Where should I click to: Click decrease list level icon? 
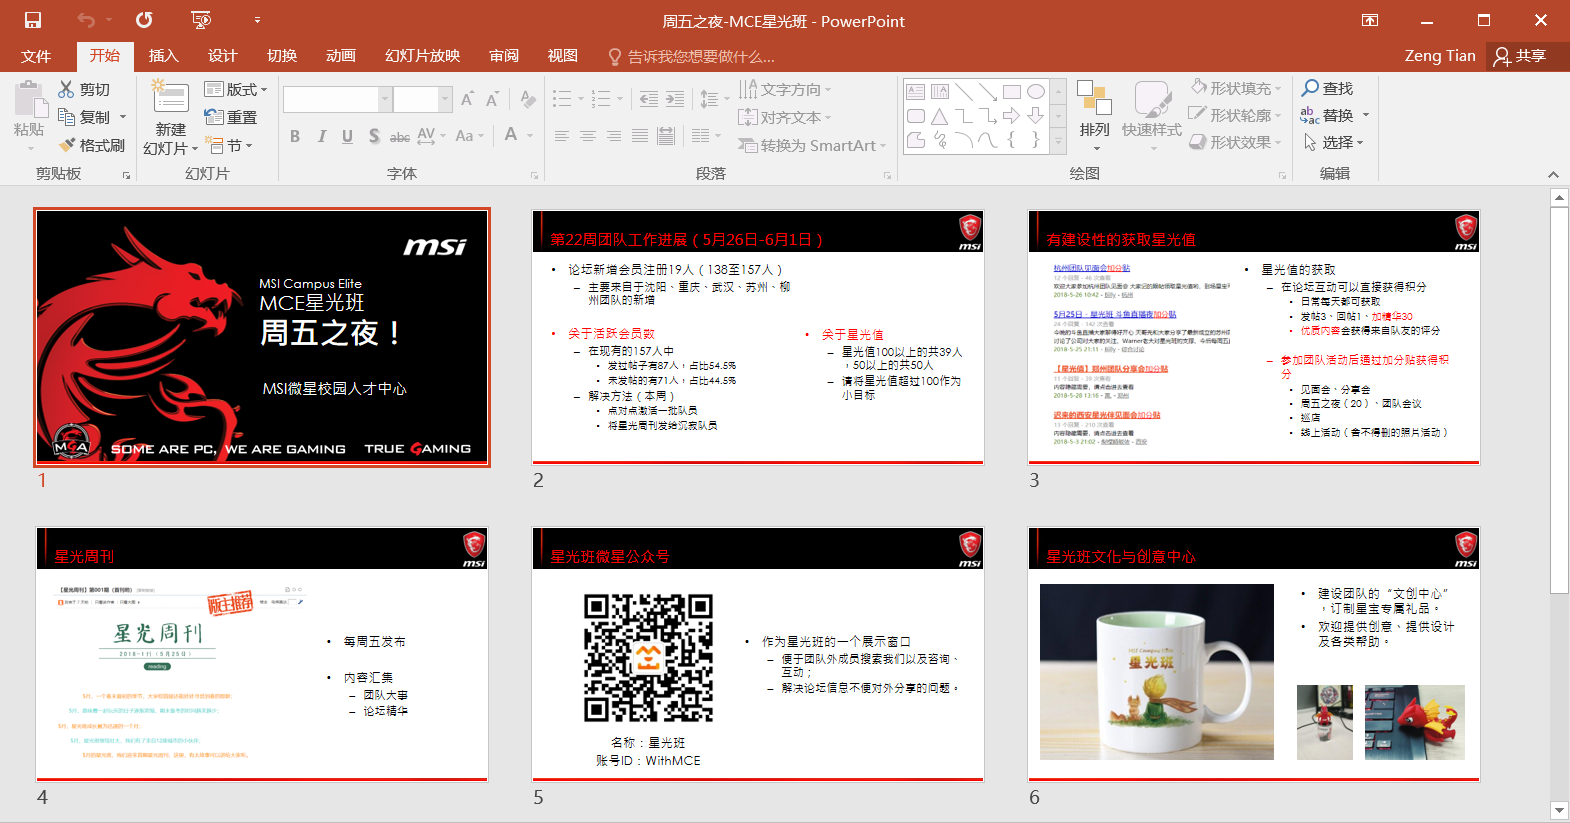point(649,99)
